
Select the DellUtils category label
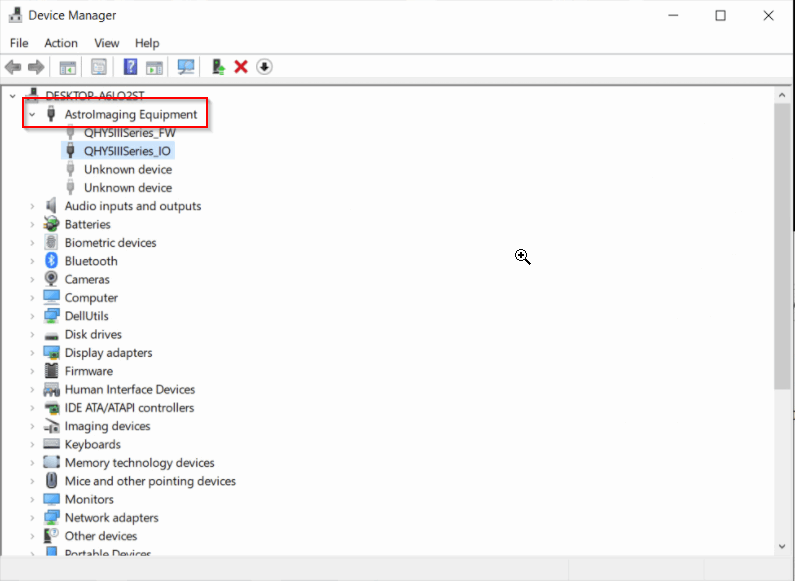[x=87, y=316]
